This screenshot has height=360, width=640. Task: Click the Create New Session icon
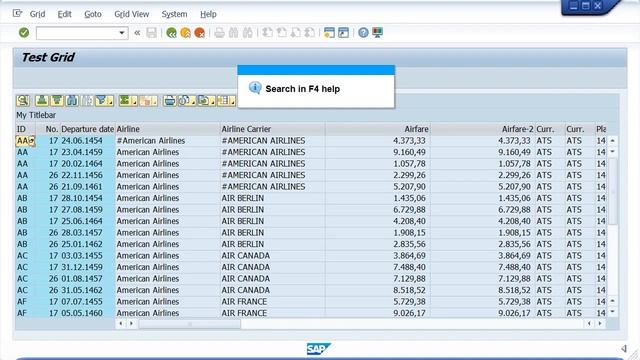329,33
